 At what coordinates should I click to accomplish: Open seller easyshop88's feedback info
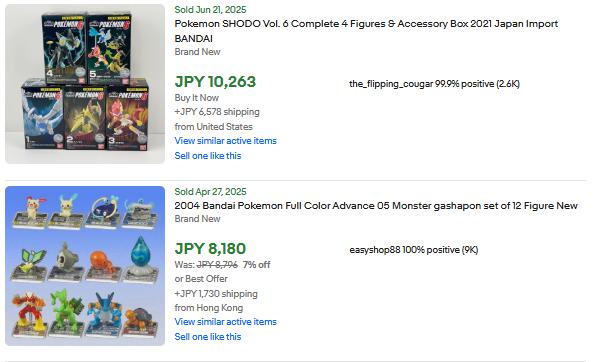click(414, 250)
